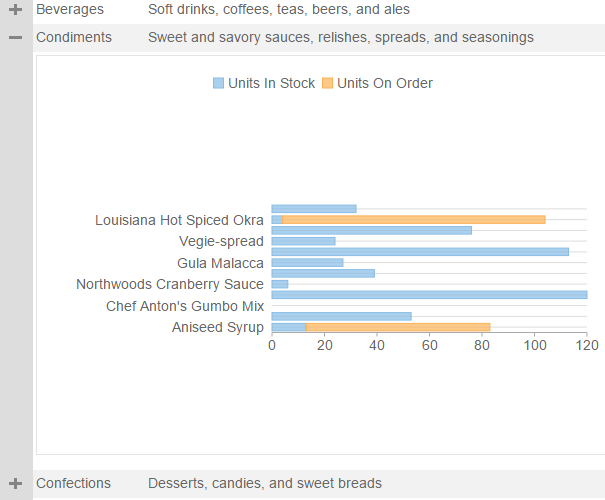Select the Condiments category name
The height and width of the screenshot is (500, 605).
click(74, 37)
